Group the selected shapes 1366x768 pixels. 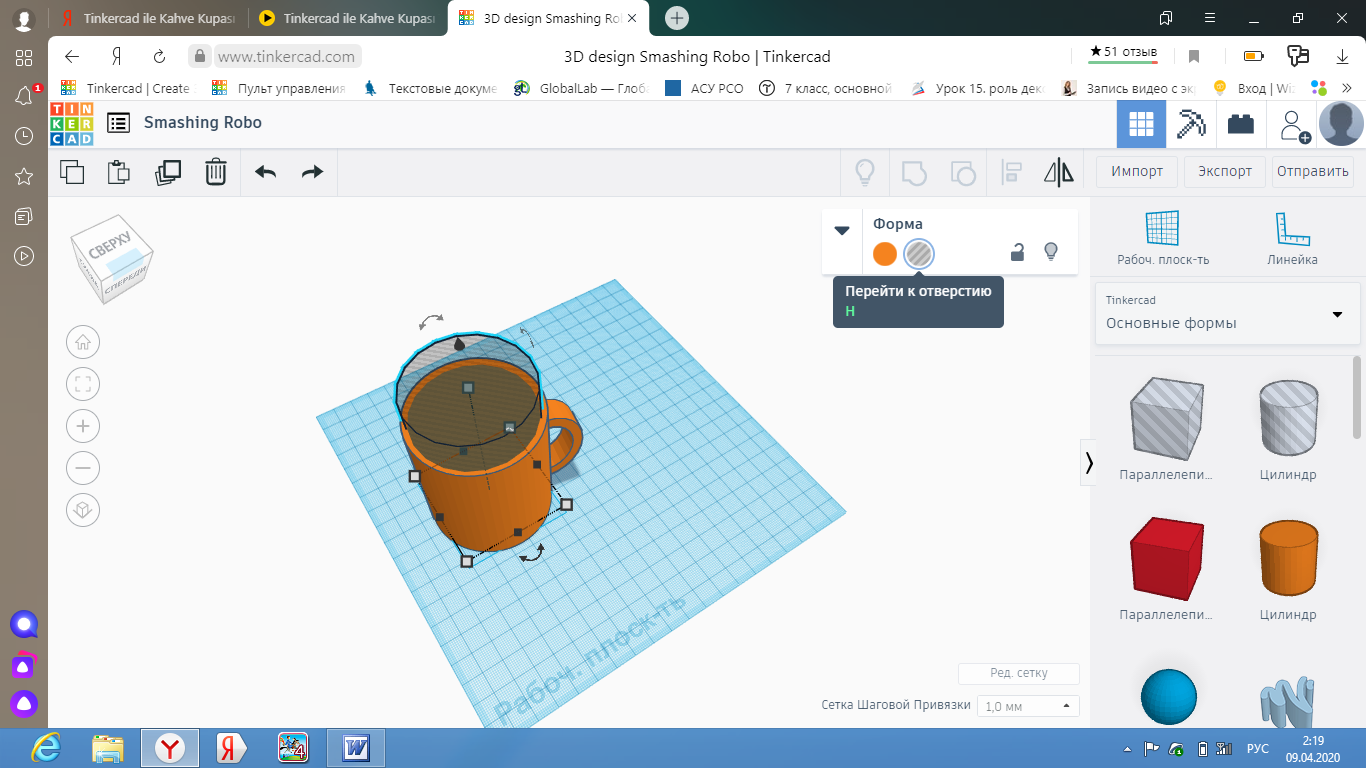pos(913,172)
